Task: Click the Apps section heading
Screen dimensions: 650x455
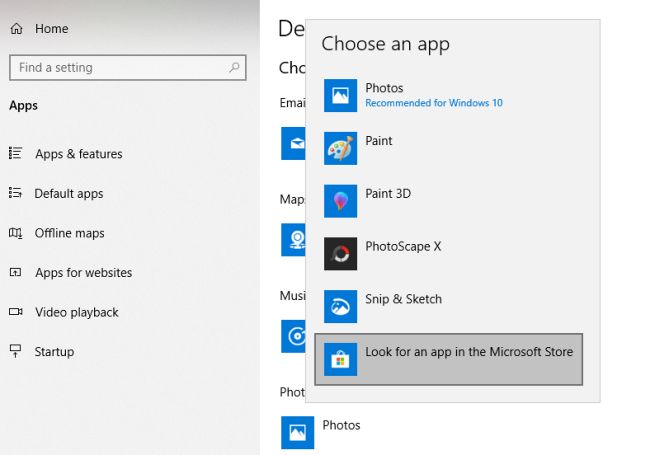Action: click(x=24, y=106)
